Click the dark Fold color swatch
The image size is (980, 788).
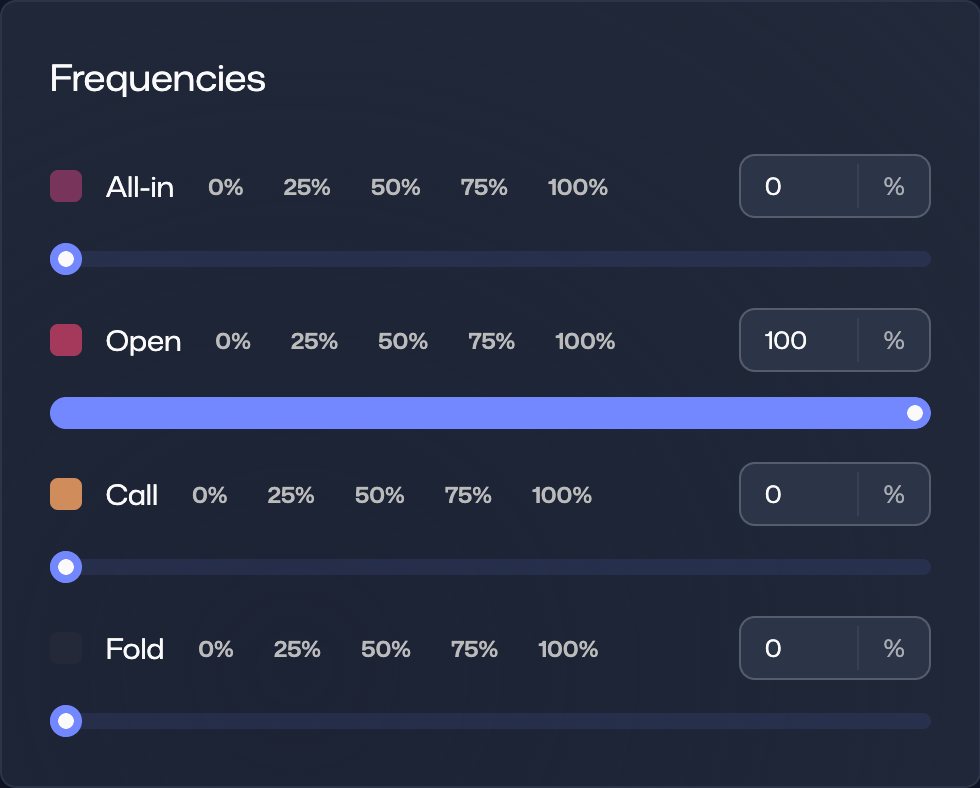(66, 649)
